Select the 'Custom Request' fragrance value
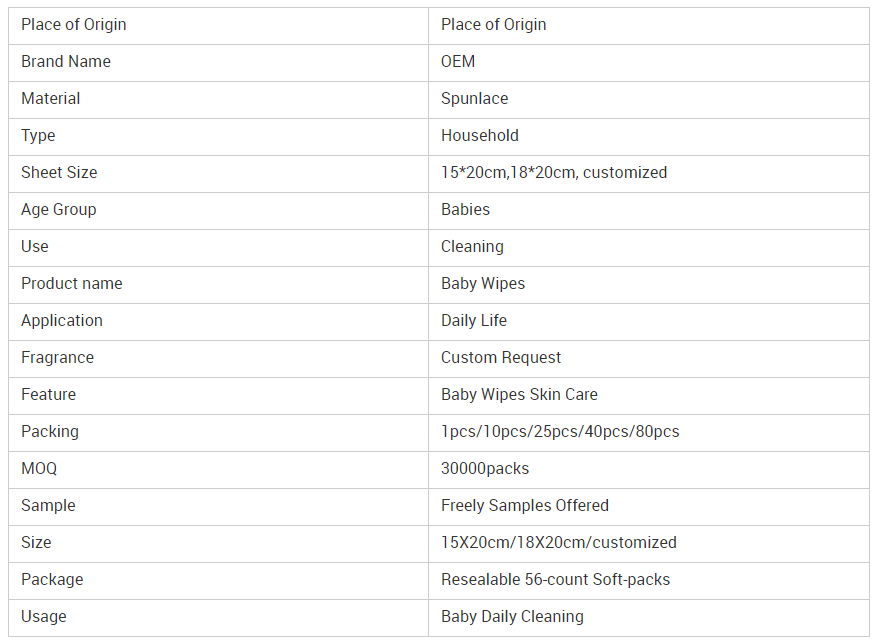 (501, 358)
